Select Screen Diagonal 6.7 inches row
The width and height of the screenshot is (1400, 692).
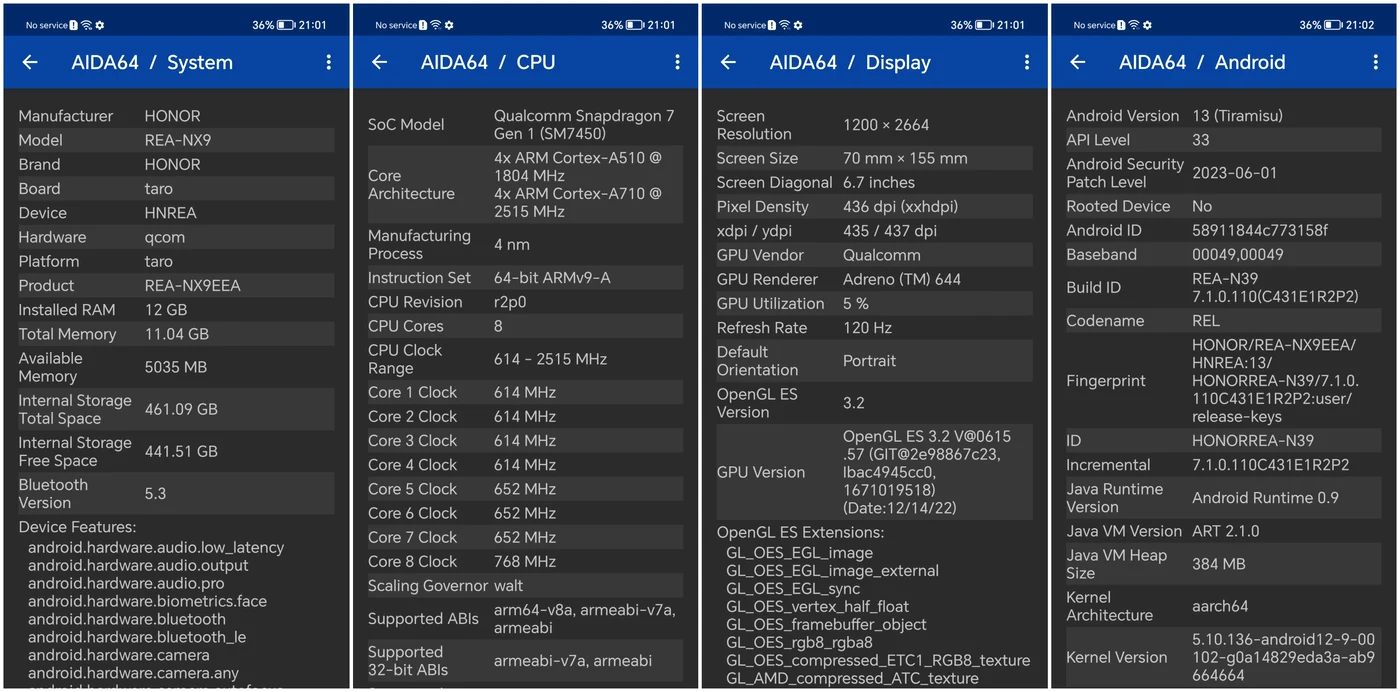pos(874,182)
